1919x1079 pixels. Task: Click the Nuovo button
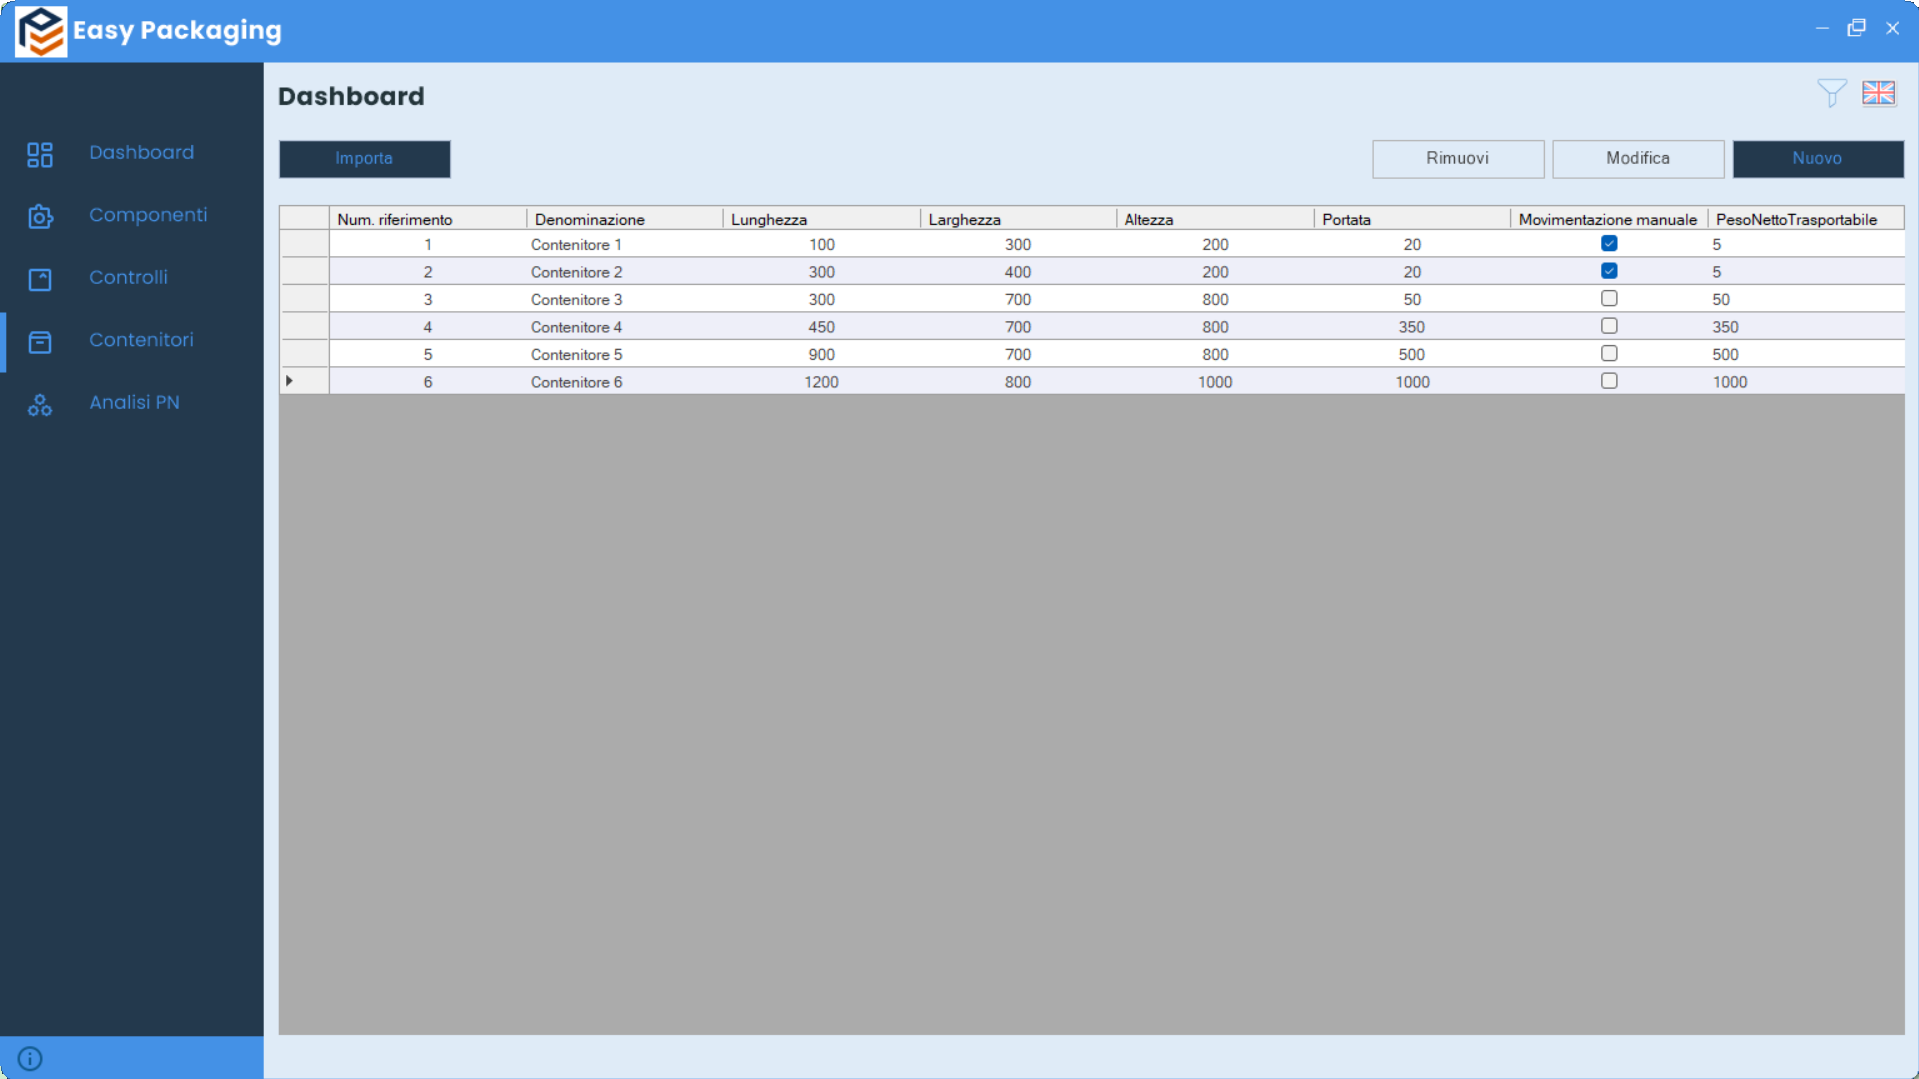point(1817,158)
